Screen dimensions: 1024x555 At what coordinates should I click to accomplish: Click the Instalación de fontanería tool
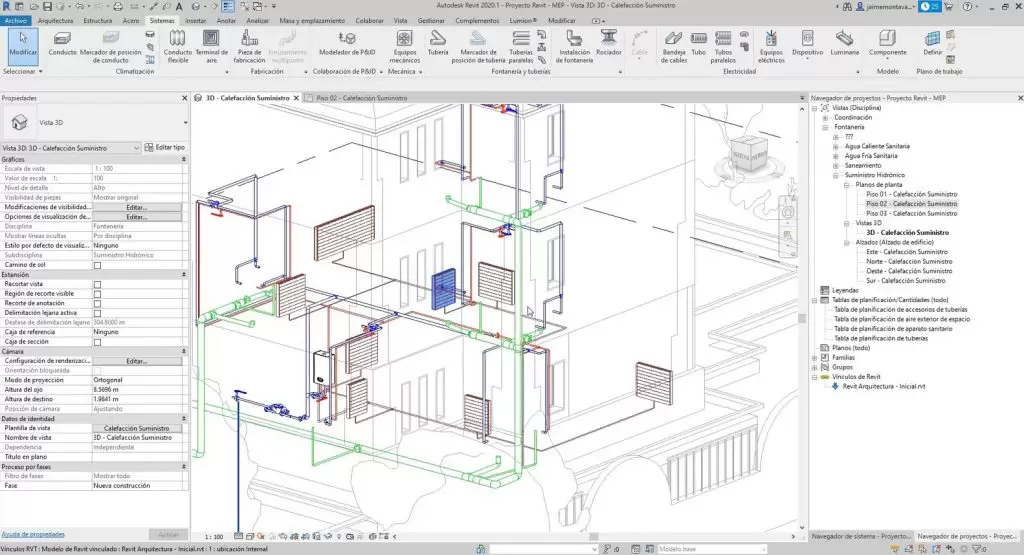pyautogui.click(x=574, y=44)
